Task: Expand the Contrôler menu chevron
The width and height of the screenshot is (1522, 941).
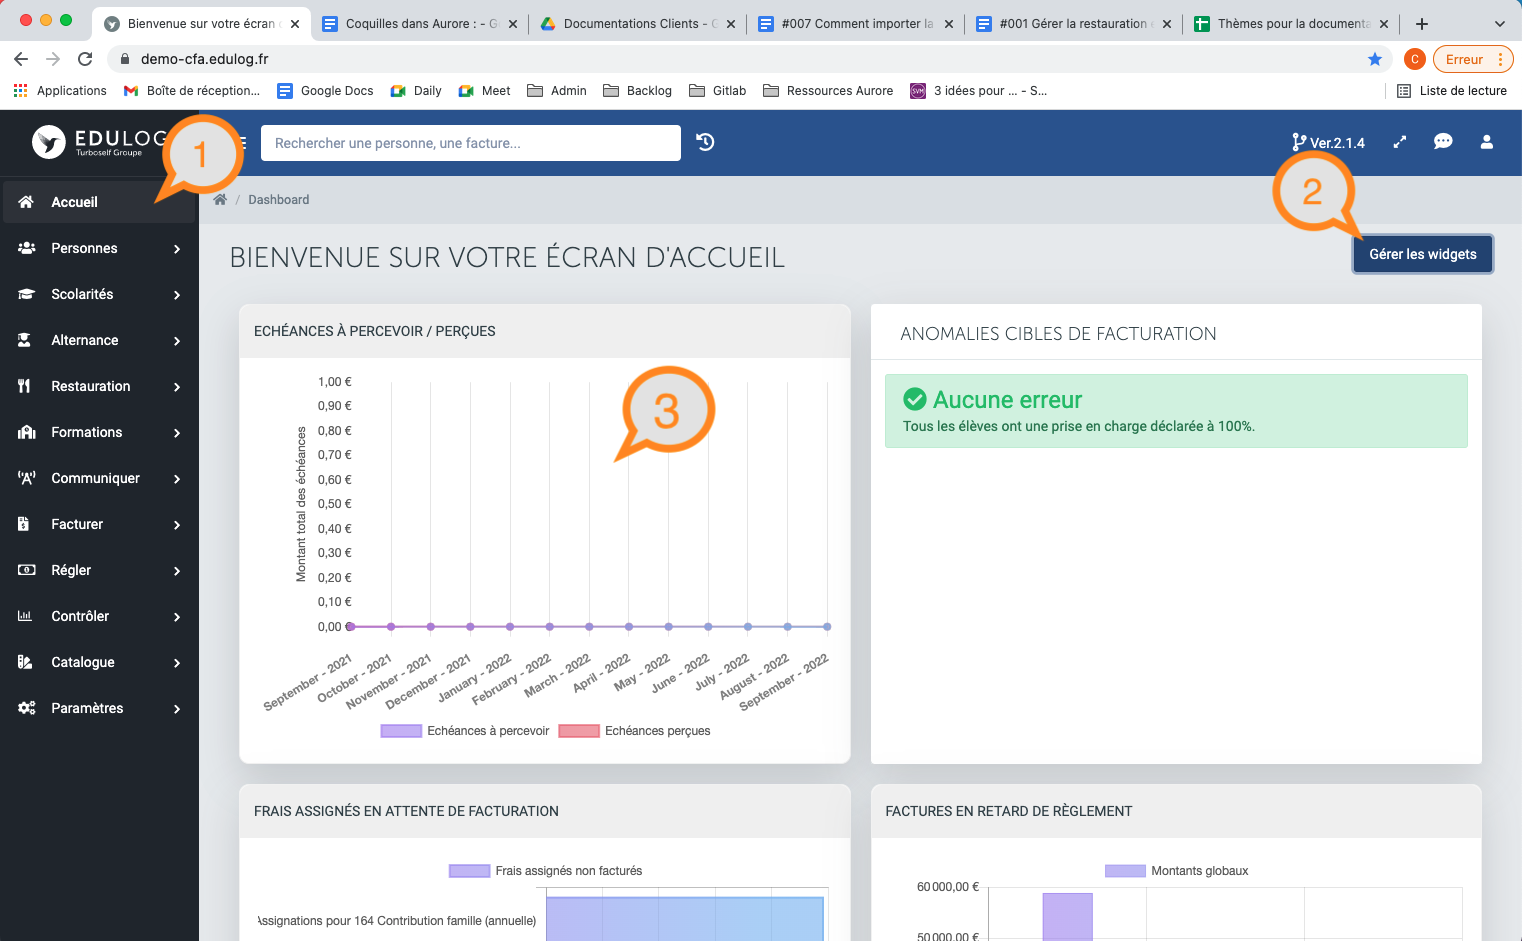Action: click(x=177, y=617)
